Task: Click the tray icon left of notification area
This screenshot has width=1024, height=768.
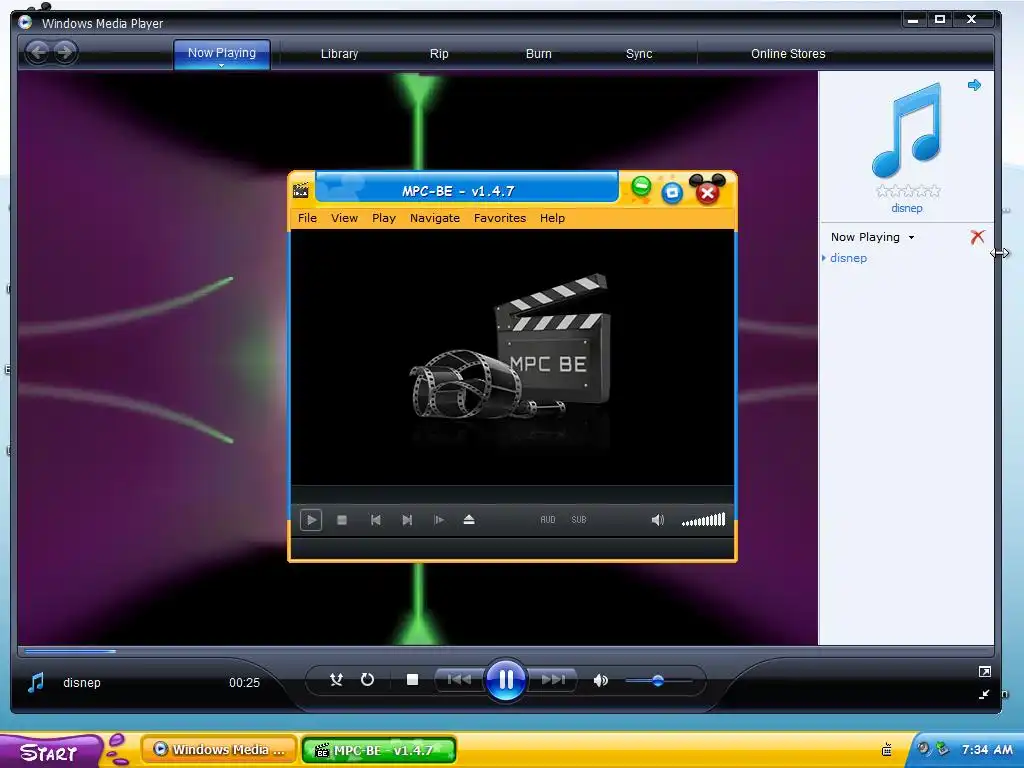Action: click(887, 749)
